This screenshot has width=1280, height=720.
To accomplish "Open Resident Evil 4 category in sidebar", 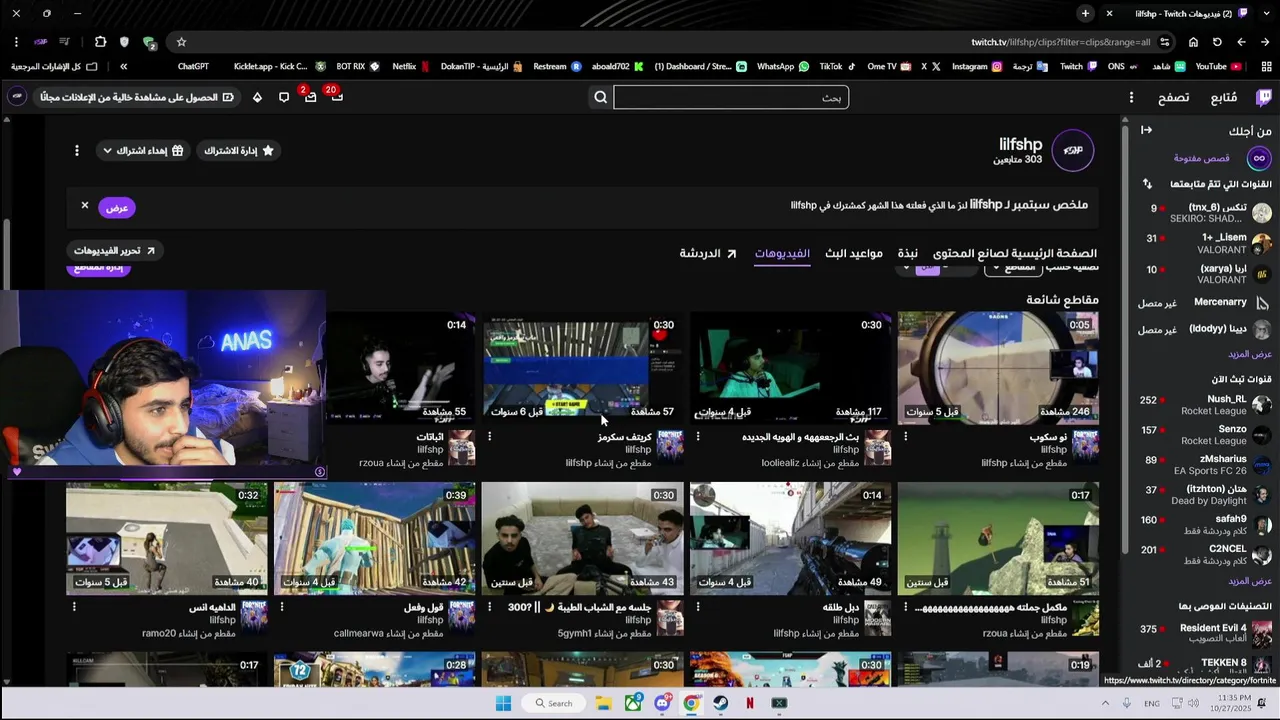I will [x=1207, y=633].
